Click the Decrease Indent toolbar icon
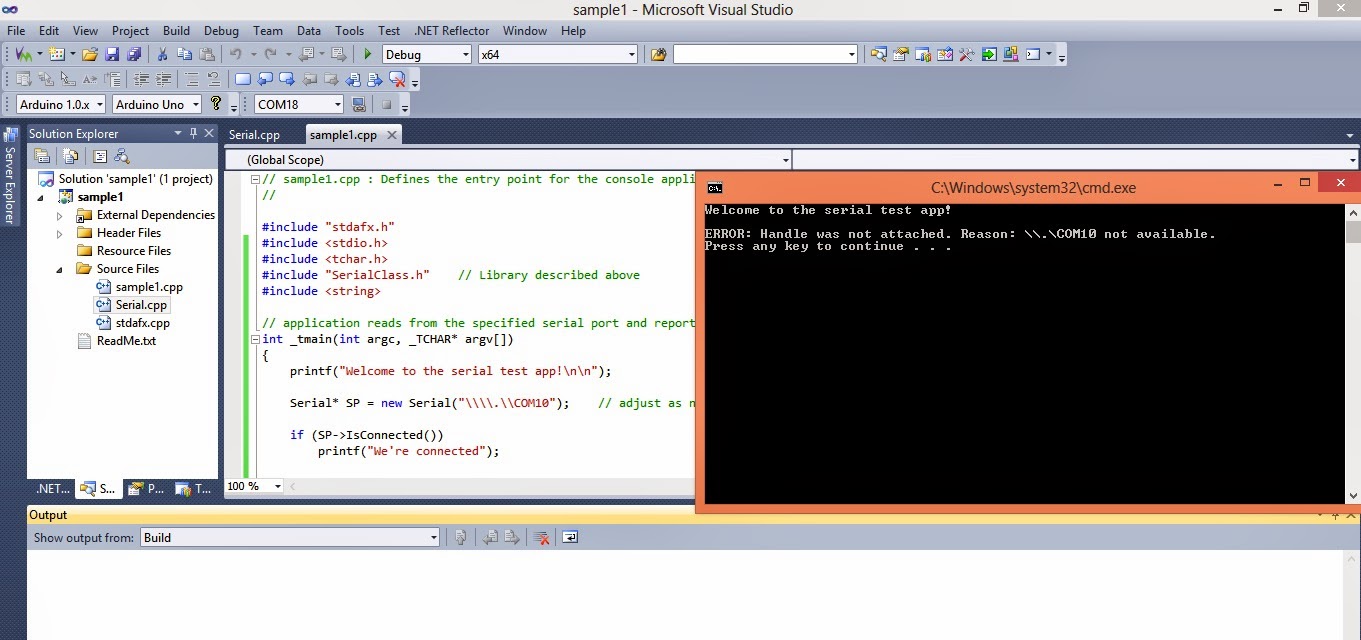This screenshot has width=1361, height=640. (141, 79)
